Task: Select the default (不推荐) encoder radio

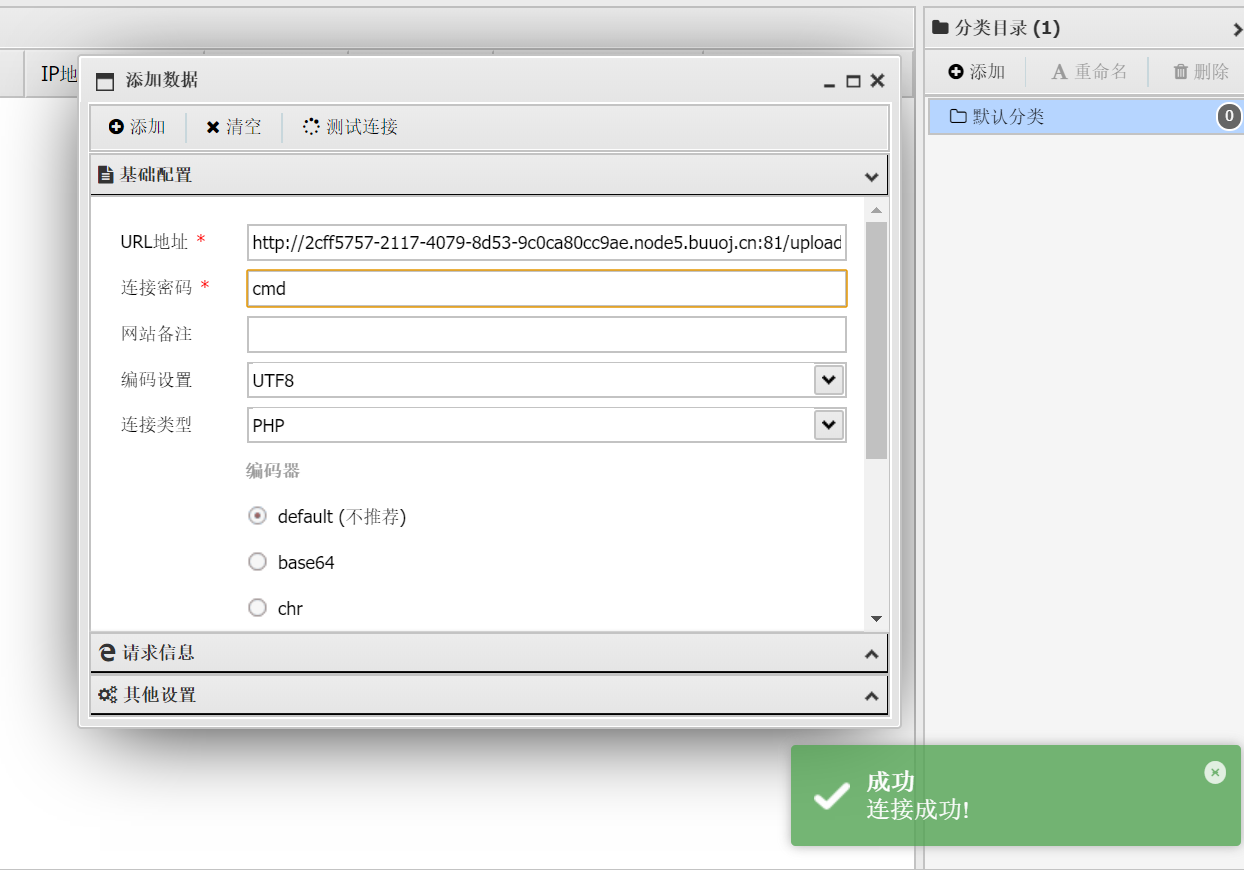Action: tap(257, 516)
